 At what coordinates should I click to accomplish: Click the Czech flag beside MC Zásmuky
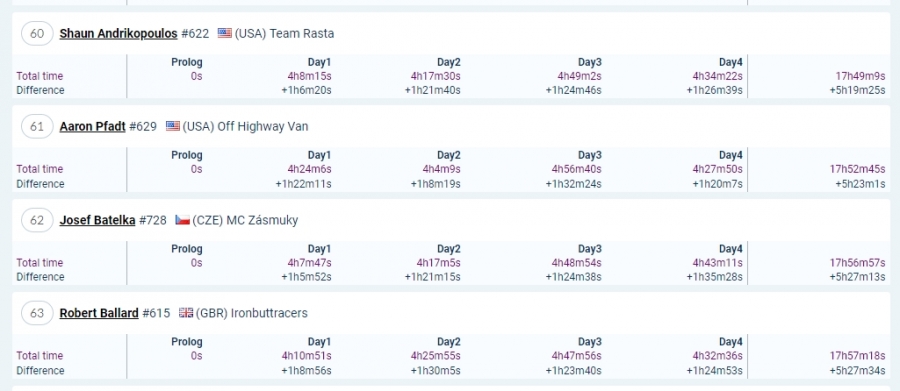pyautogui.click(x=183, y=220)
